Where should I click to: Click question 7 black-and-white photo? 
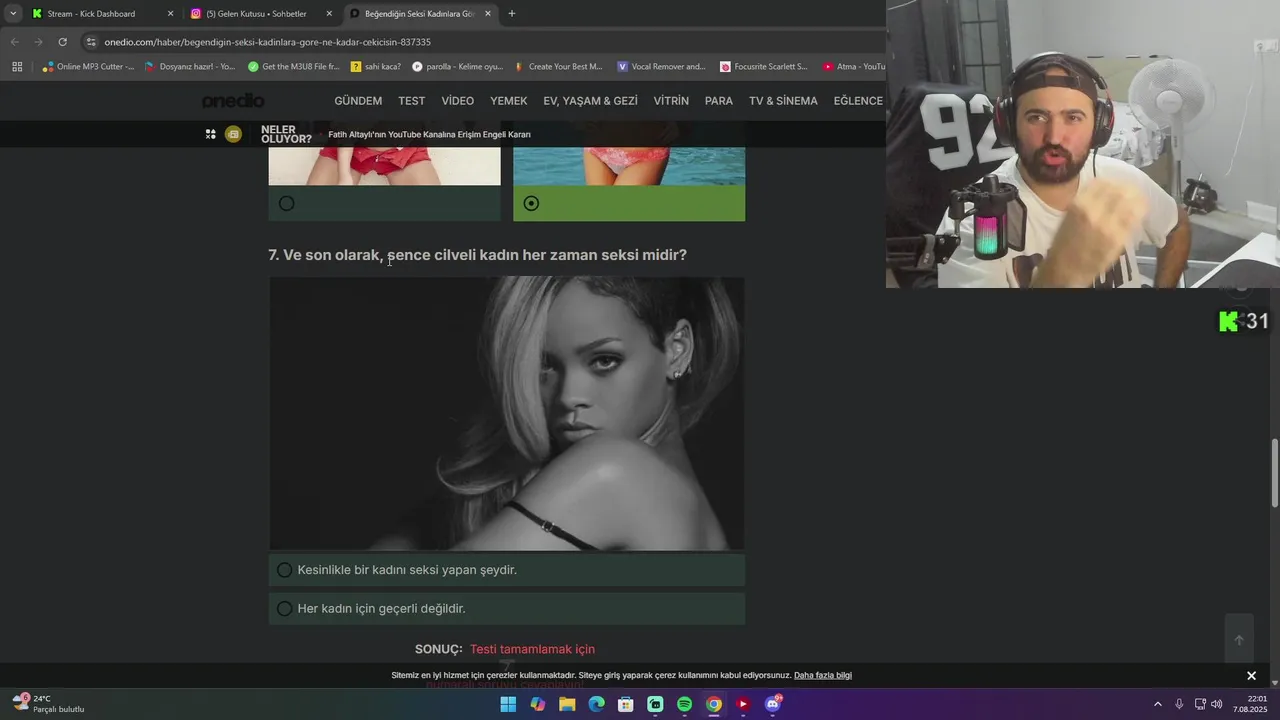point(507,414)
